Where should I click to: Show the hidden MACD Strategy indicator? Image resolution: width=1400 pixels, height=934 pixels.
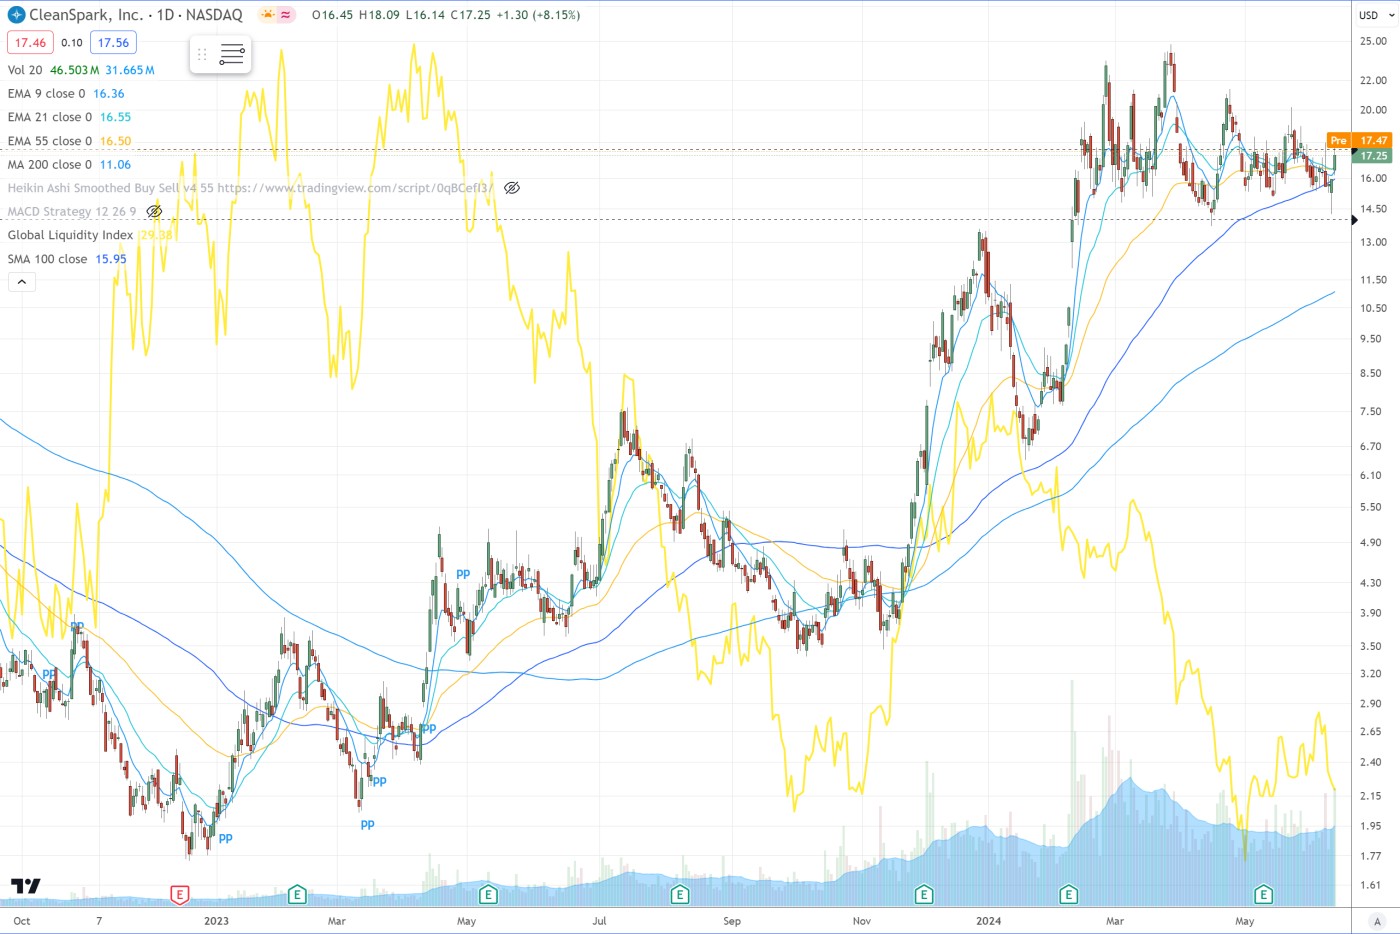click(x=154, y=212)
